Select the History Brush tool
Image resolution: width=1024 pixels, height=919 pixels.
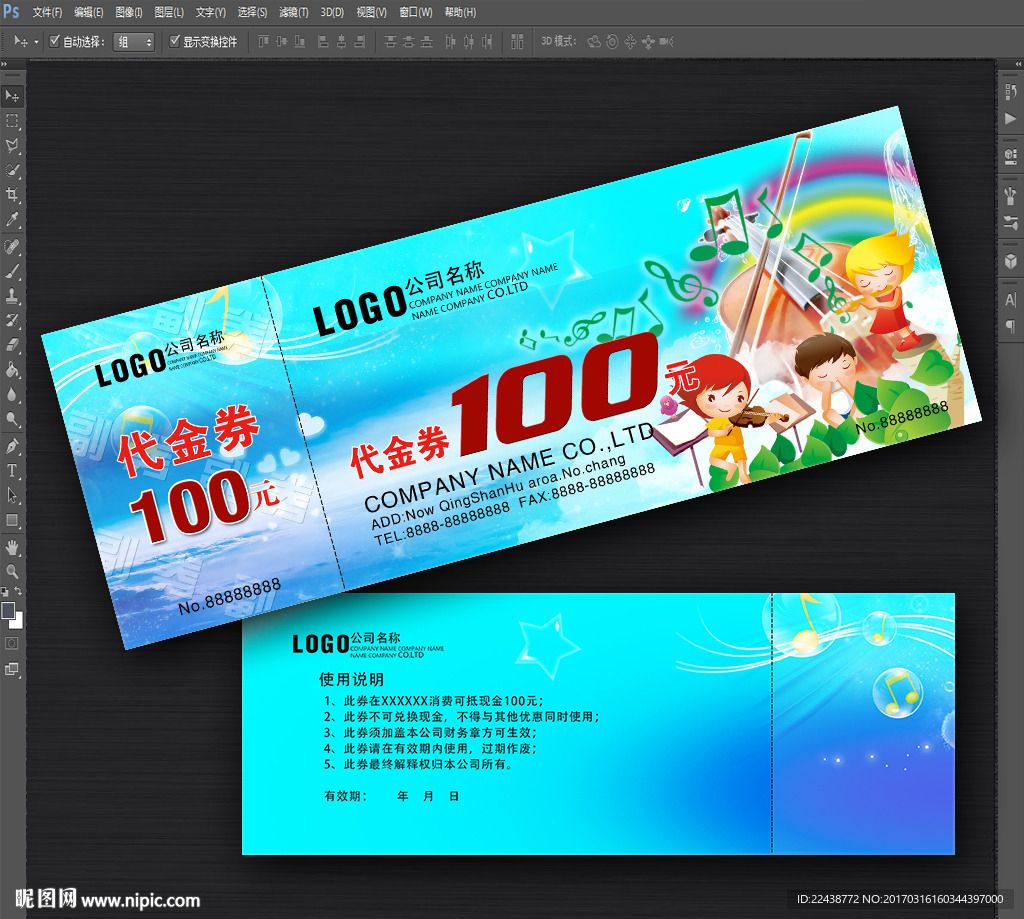12,320
